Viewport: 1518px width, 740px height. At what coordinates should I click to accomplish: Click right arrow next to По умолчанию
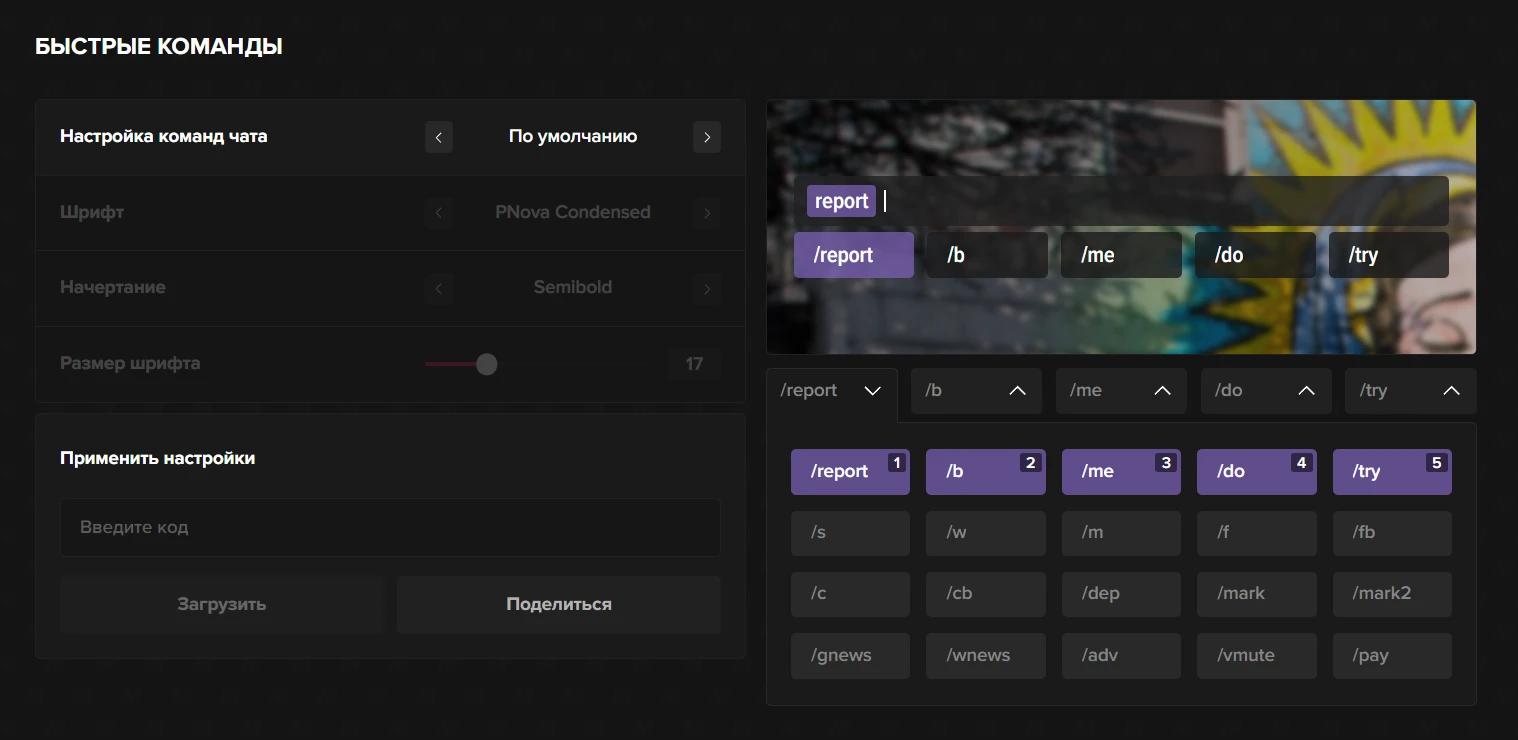tap(706, 137)
